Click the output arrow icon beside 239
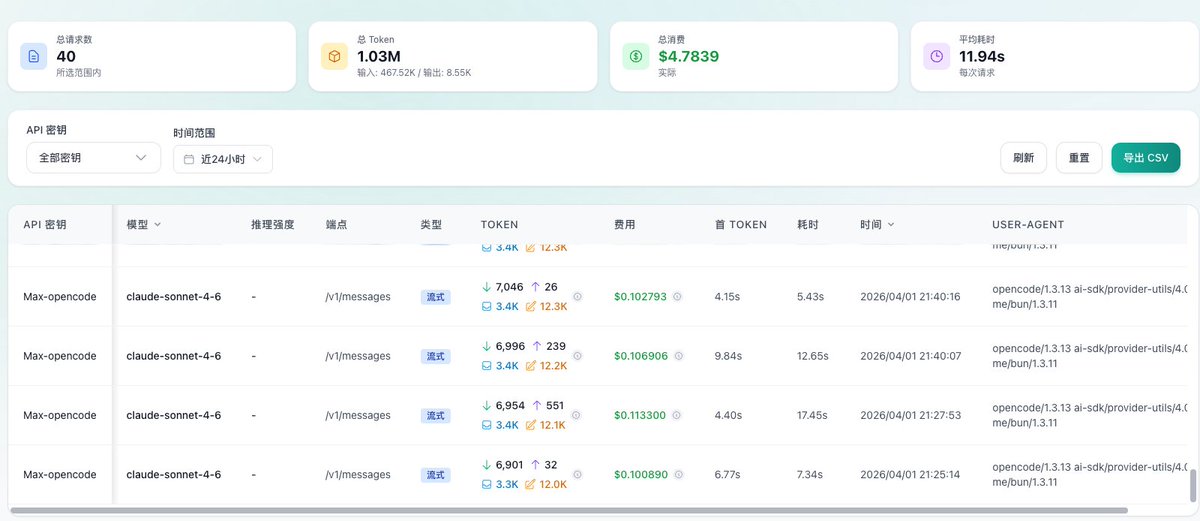The image size is (1200, 521). [x=537, y=346]
